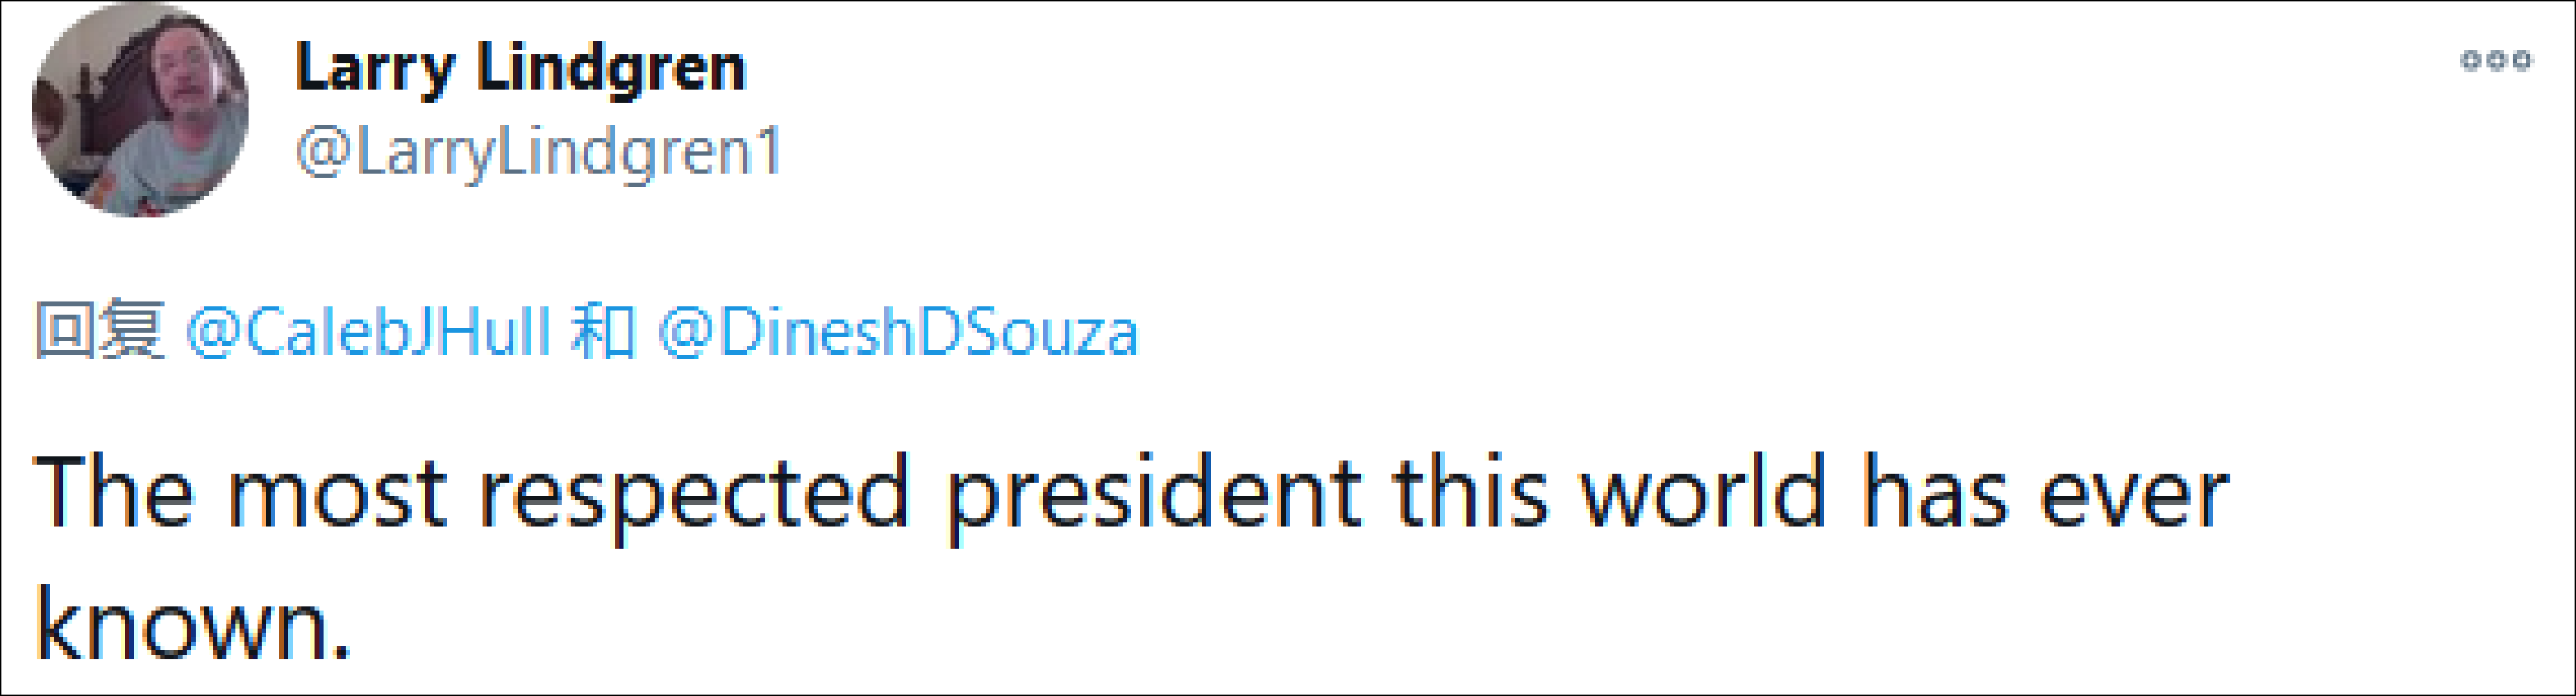This screenshot has width=2576, height=696.
Task: Click the 回复 reply label
Action: 99,330
